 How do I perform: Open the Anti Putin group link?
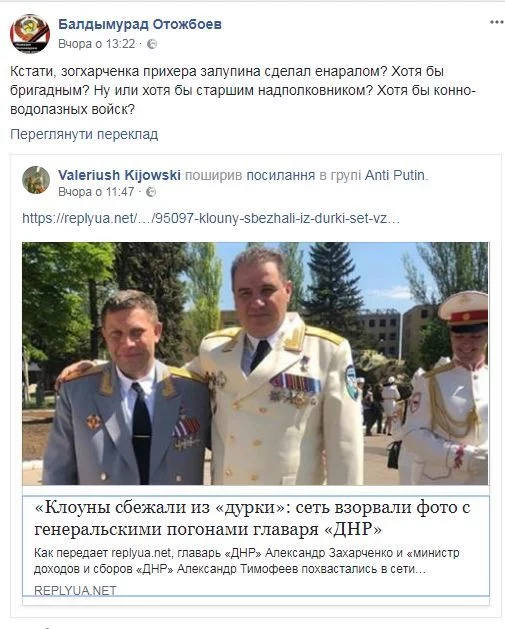click(394, 175)
